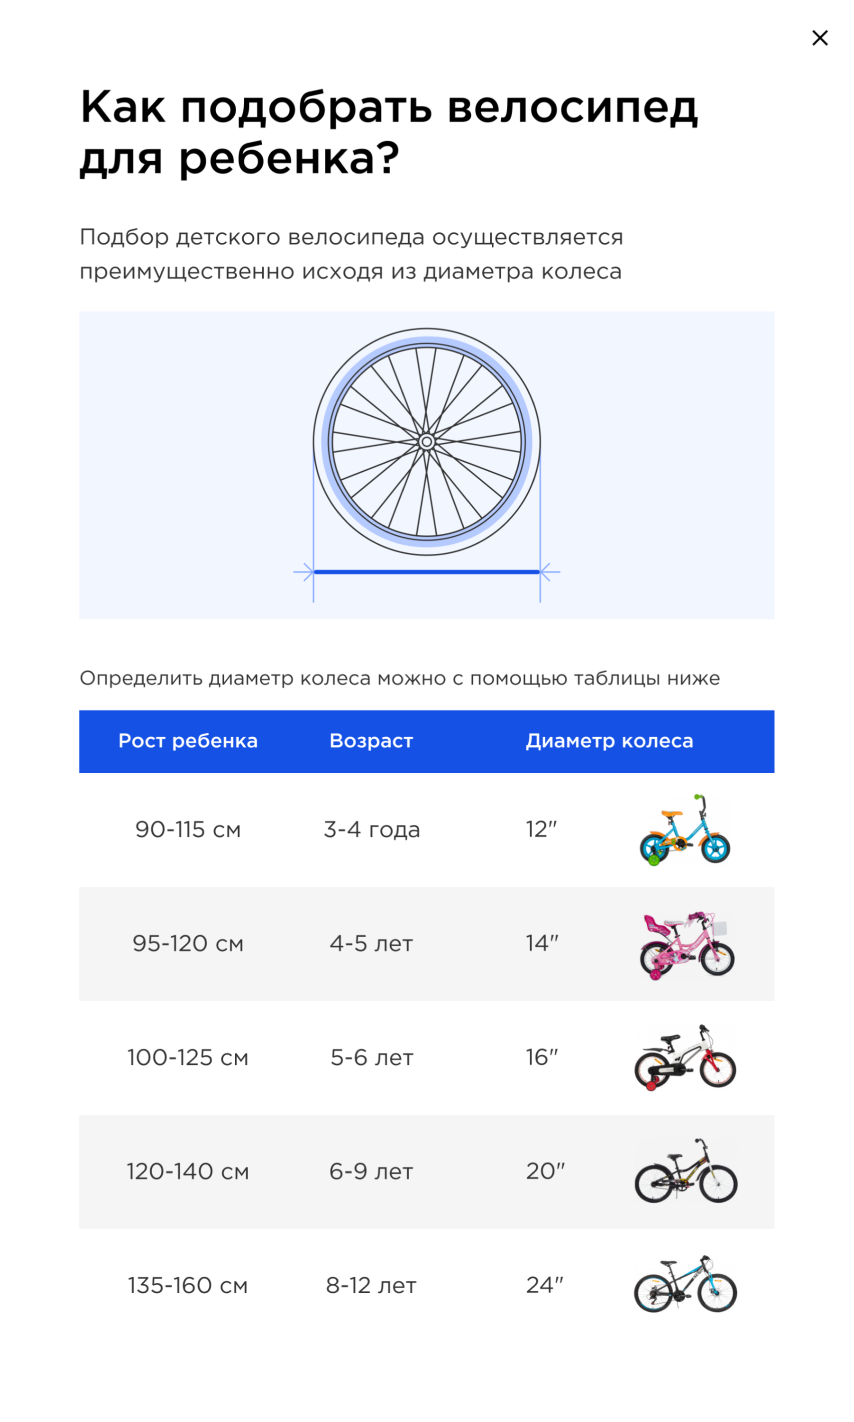The width and height of the screenshot is (854, 1422).
Task: Click the 24″ wheel diameter value
Action: 544,1285
